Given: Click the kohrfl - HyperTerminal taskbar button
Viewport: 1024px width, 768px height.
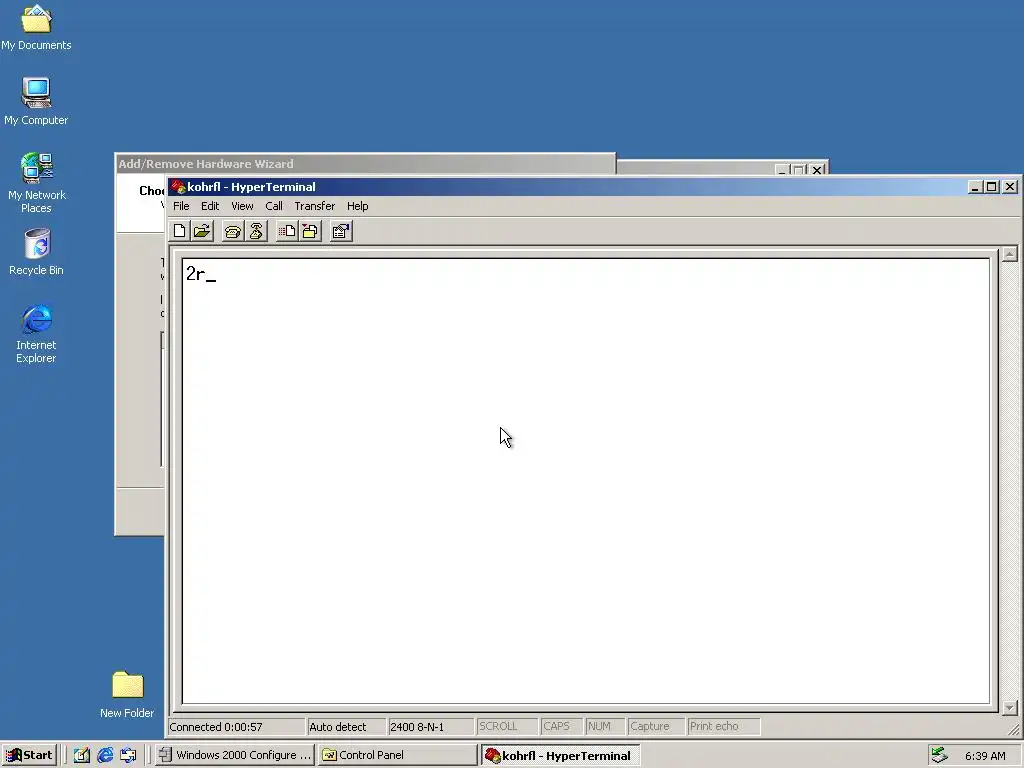Looking at the screenshot, I should [560, 755].
